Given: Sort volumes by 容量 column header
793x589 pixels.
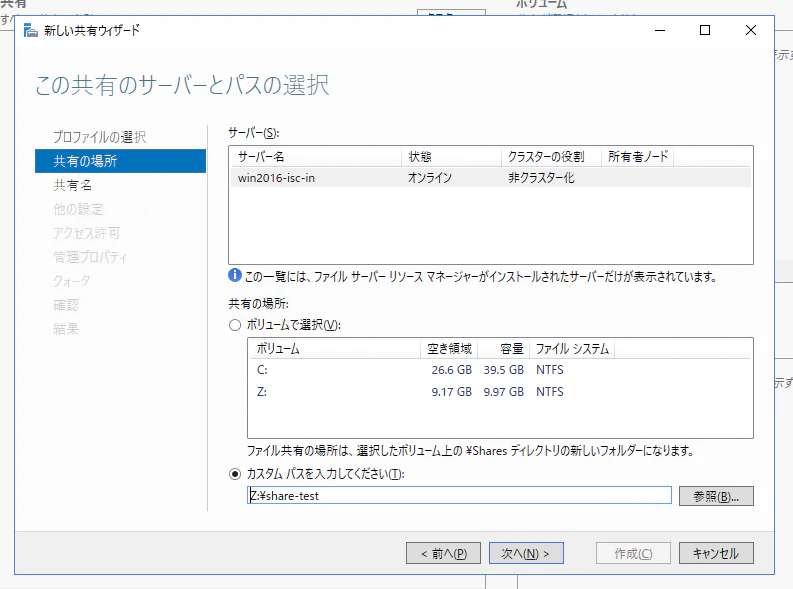Looking at the screenshot, I should tap(504, 349).
